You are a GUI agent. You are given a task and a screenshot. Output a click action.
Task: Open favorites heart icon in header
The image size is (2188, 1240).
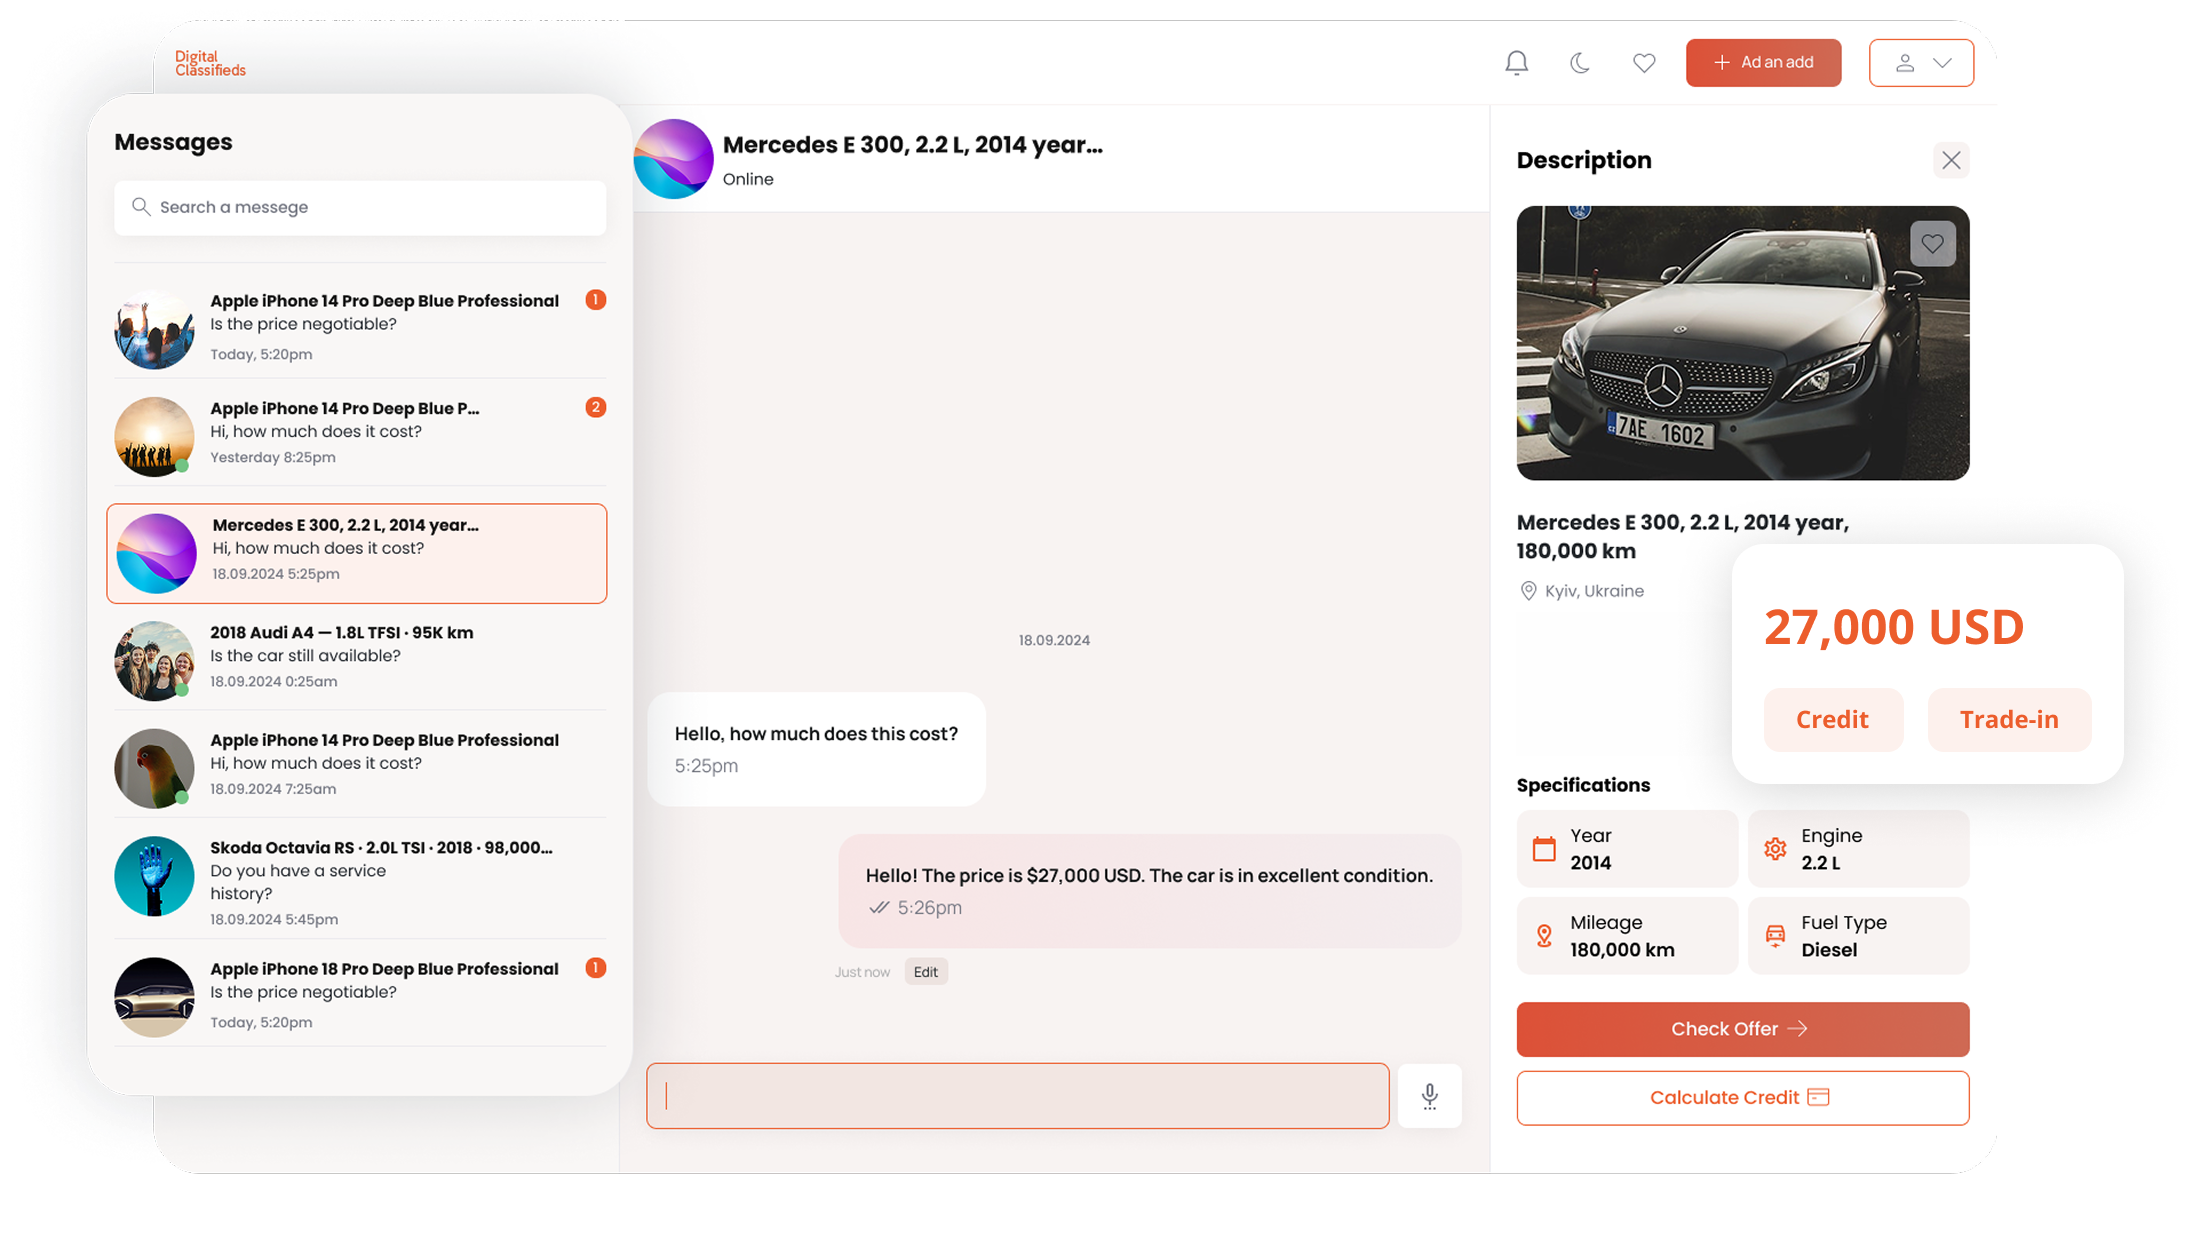pyautogui.click(x=1644, y=63)
